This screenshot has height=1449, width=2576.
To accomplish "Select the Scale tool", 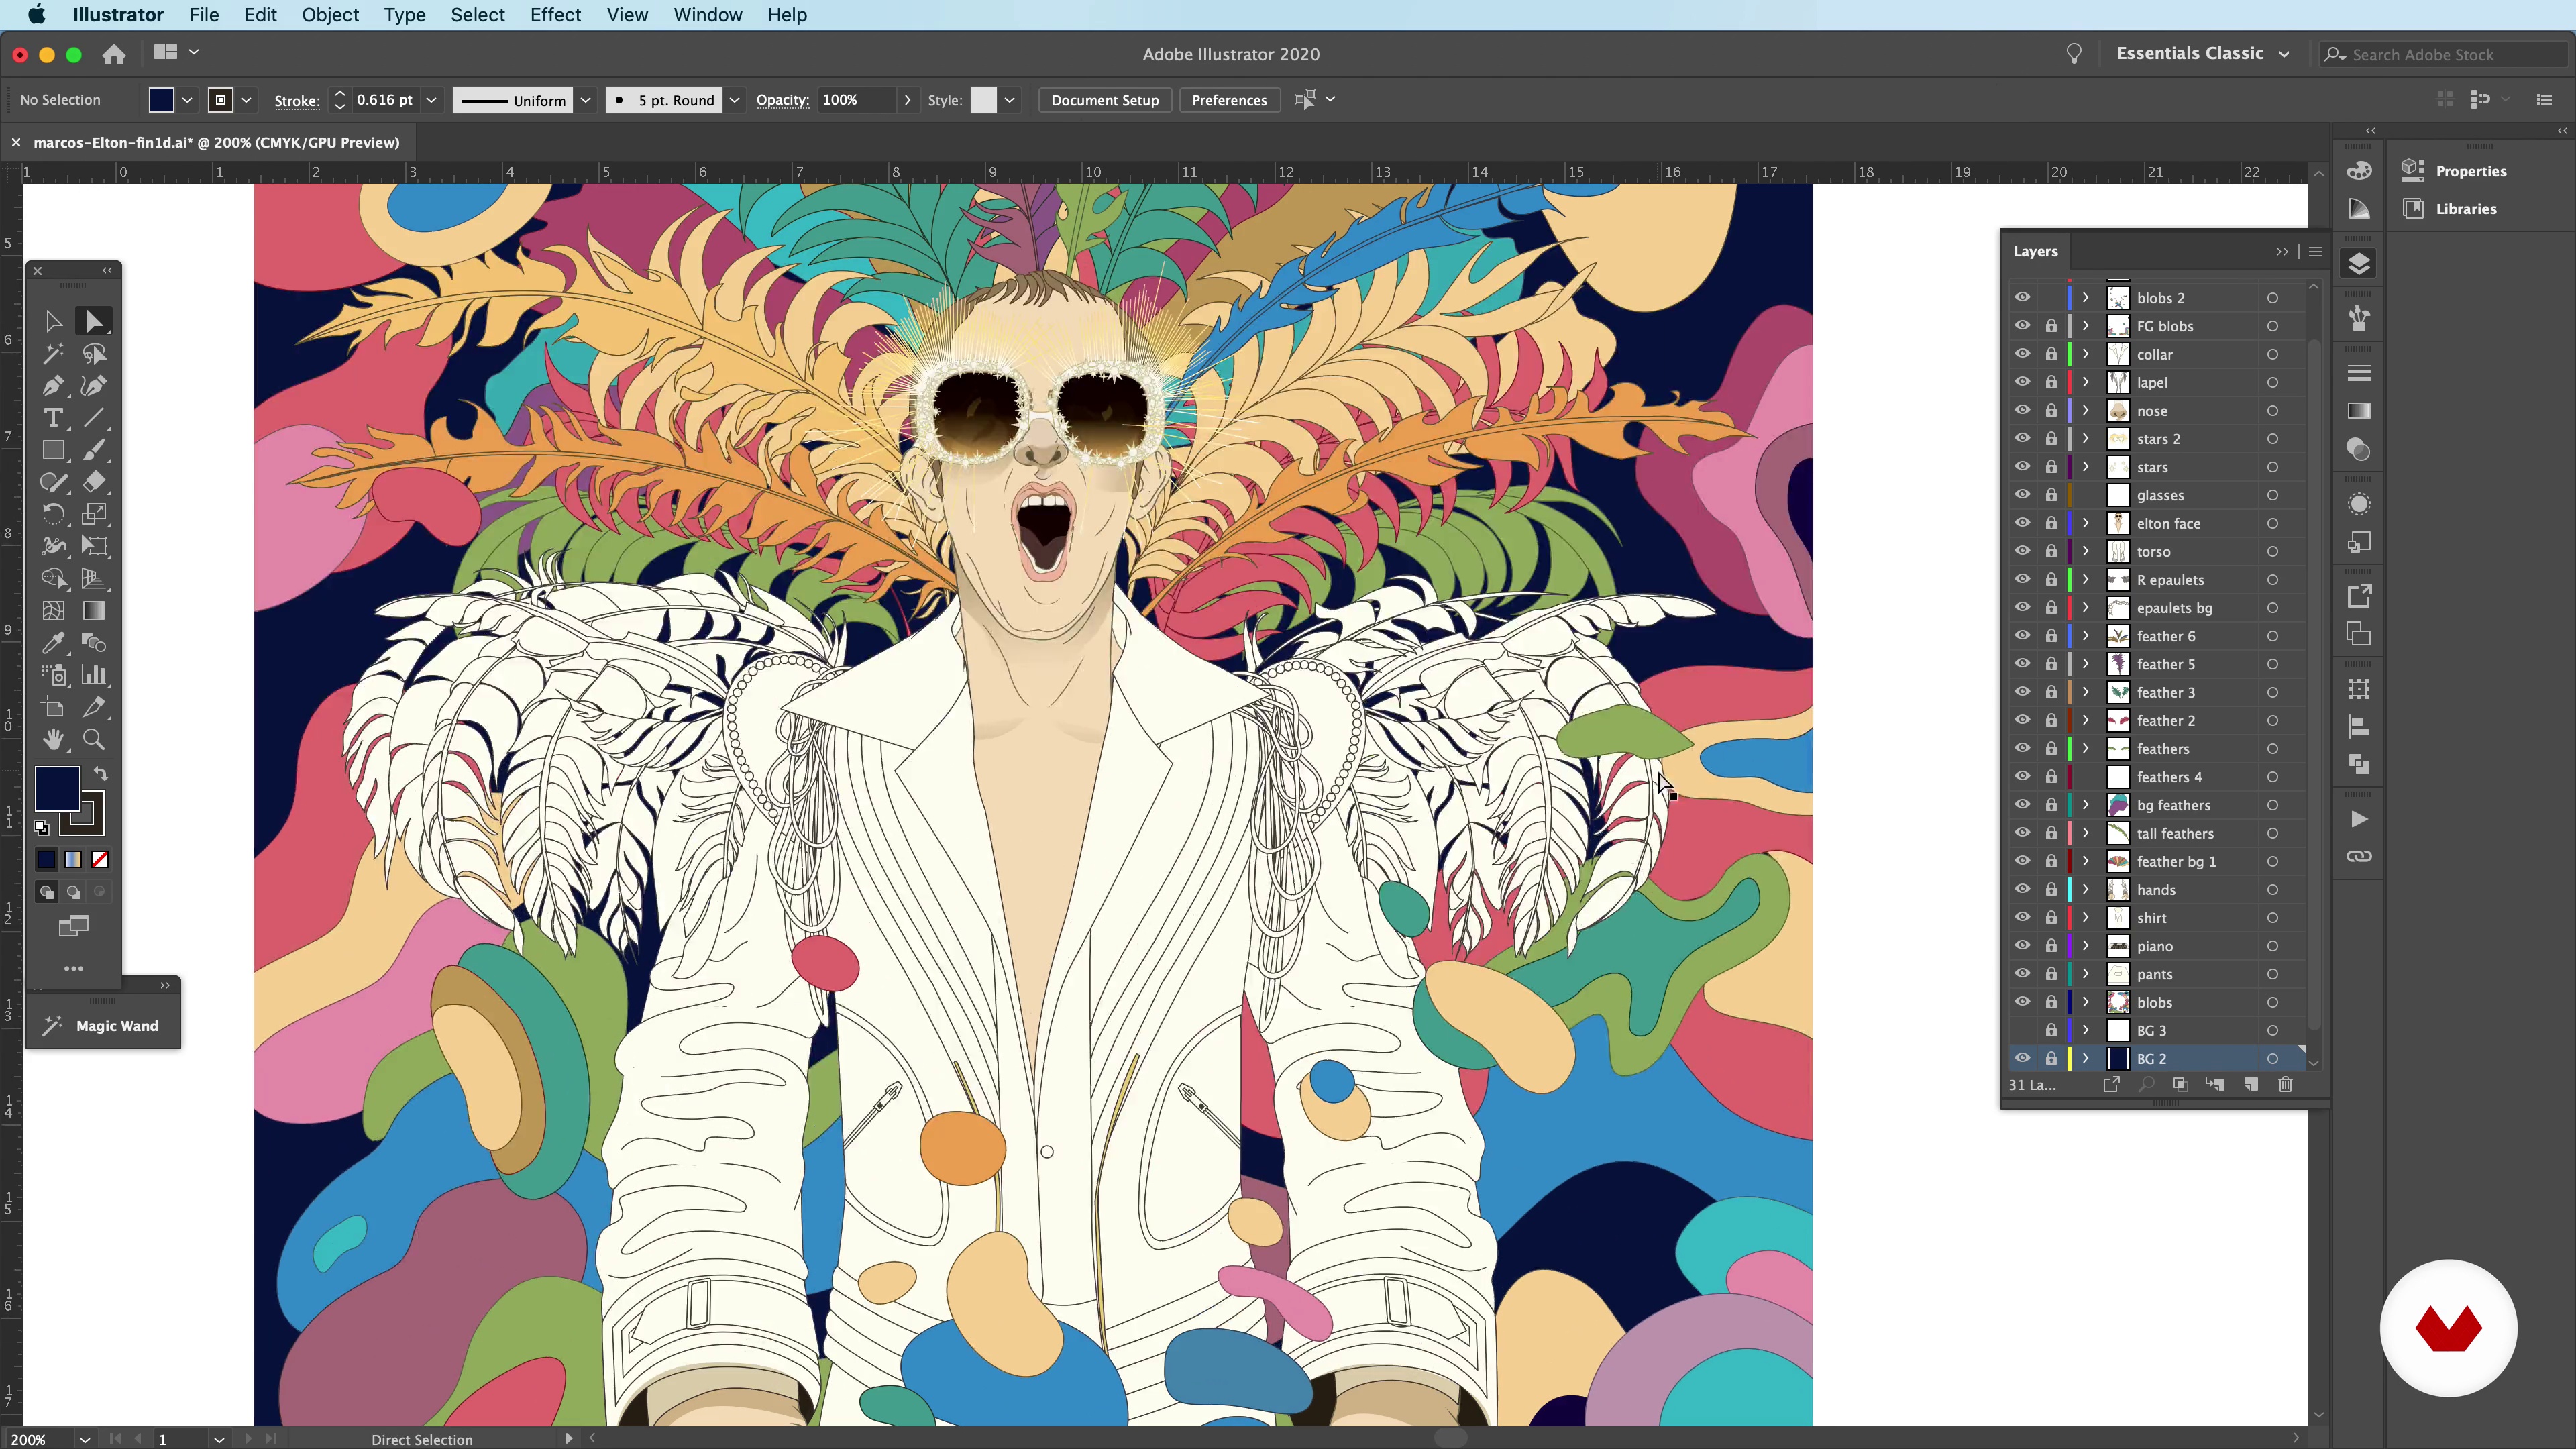I will point(94,514).
